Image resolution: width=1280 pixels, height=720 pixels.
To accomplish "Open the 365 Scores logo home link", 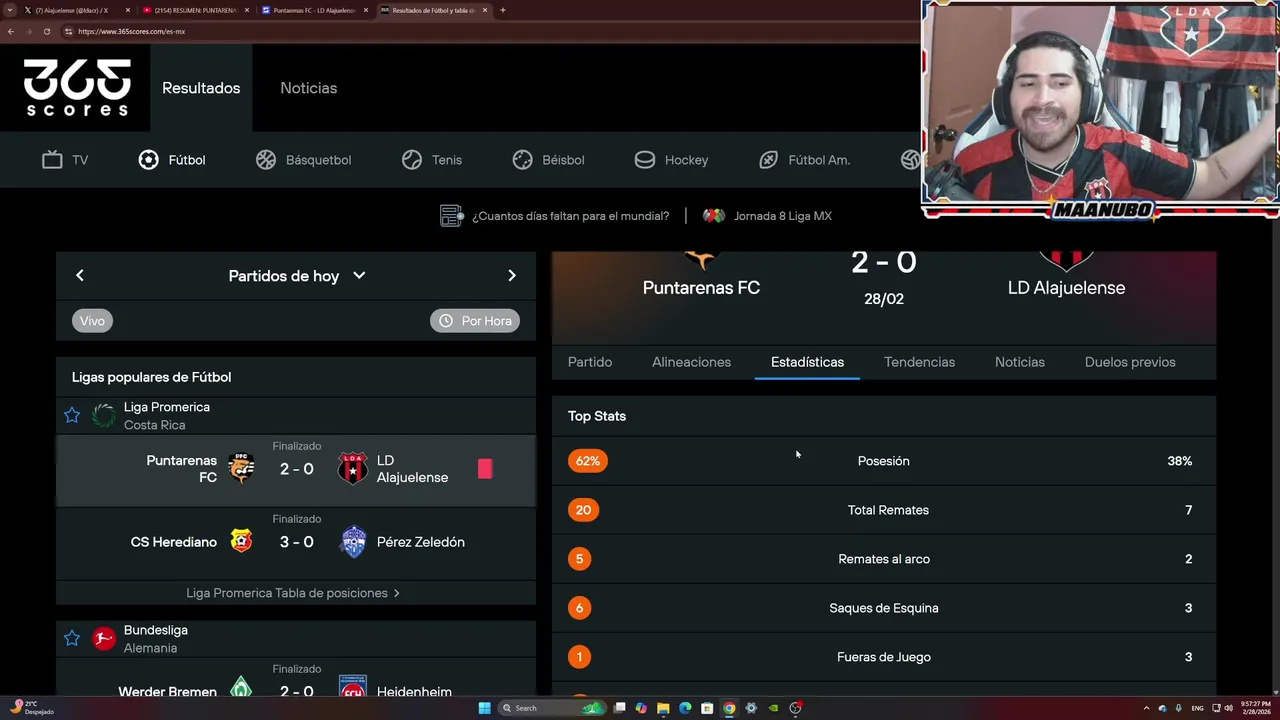I will click(77, 88).
